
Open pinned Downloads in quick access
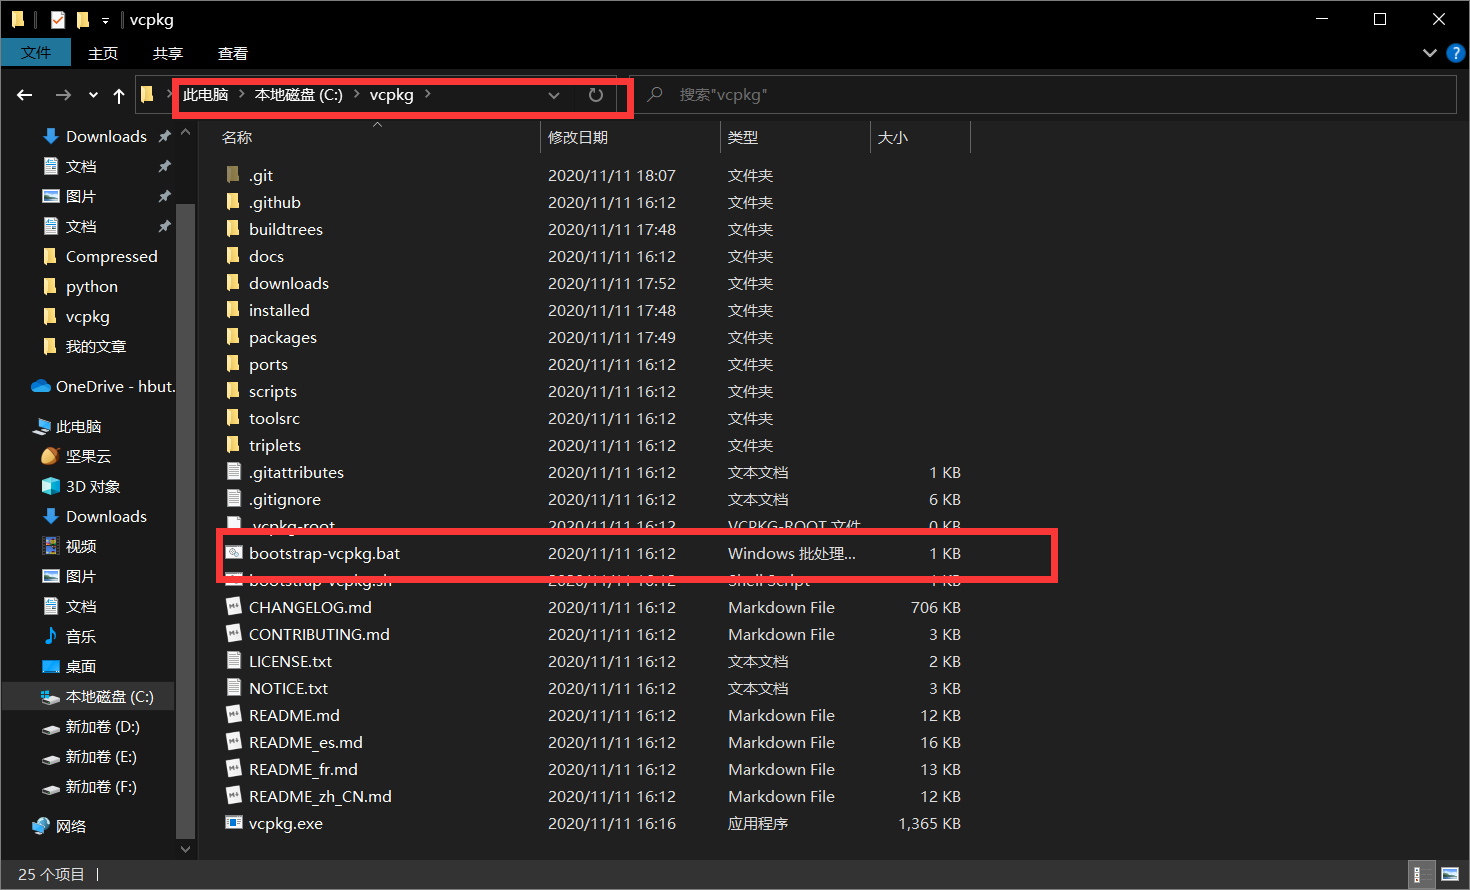[x=106, y=136]
